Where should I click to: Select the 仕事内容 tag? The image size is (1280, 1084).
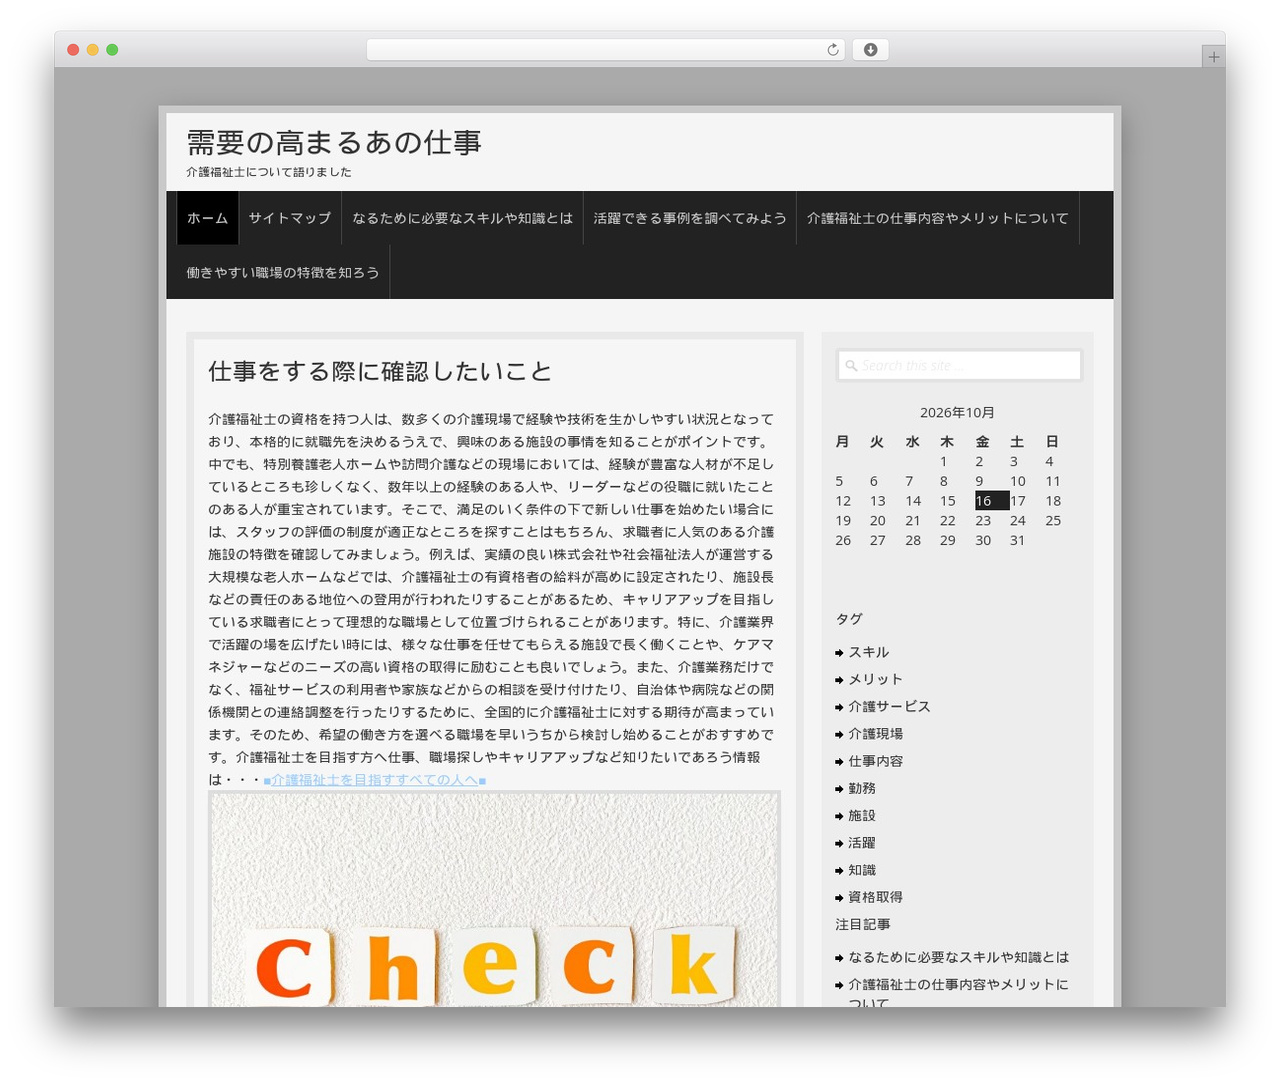point(875,761)
